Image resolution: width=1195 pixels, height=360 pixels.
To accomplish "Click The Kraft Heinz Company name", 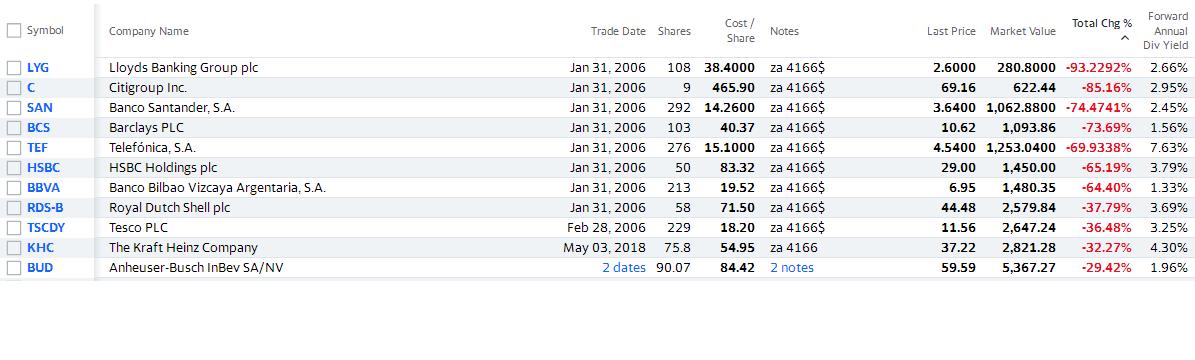I will click(x=183, y=248).
